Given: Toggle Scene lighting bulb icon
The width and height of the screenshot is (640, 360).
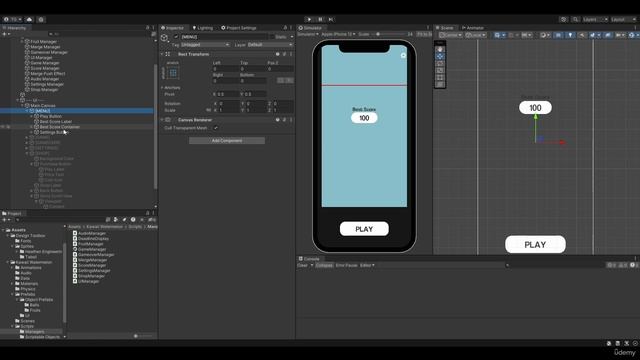Looking at the screenshot, I should click(x=570, y=35).
